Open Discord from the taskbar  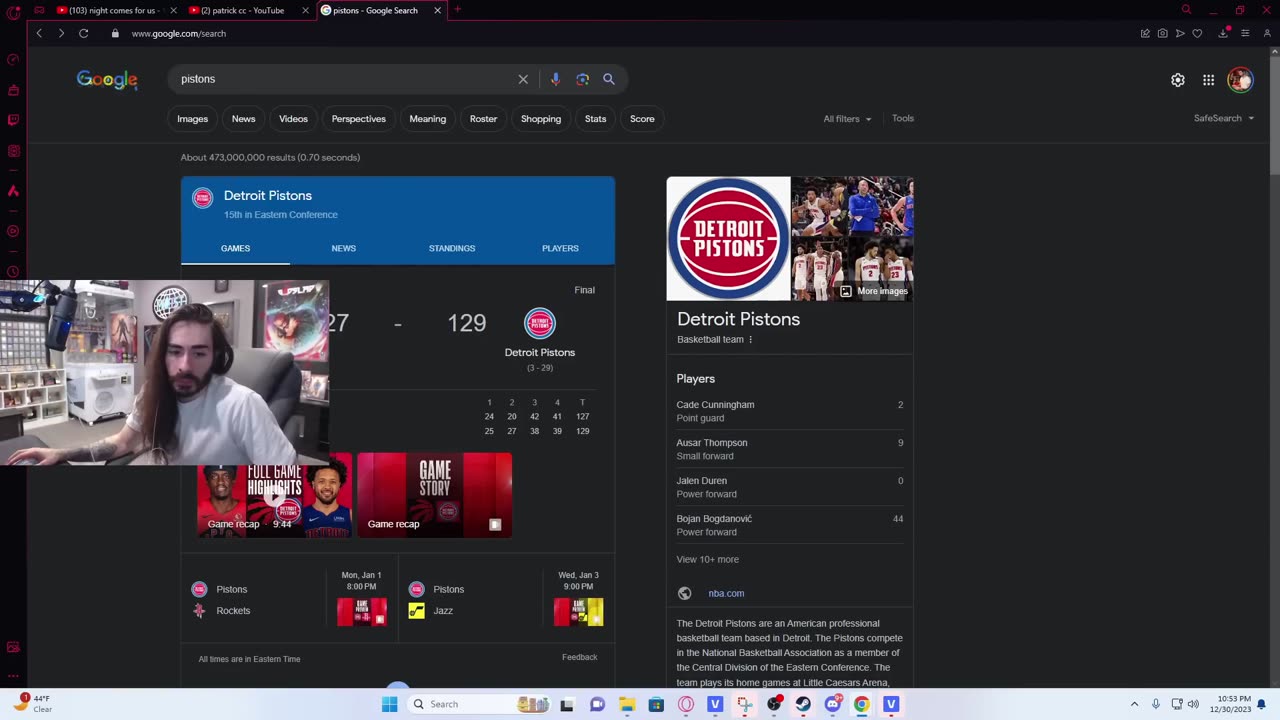832,704
